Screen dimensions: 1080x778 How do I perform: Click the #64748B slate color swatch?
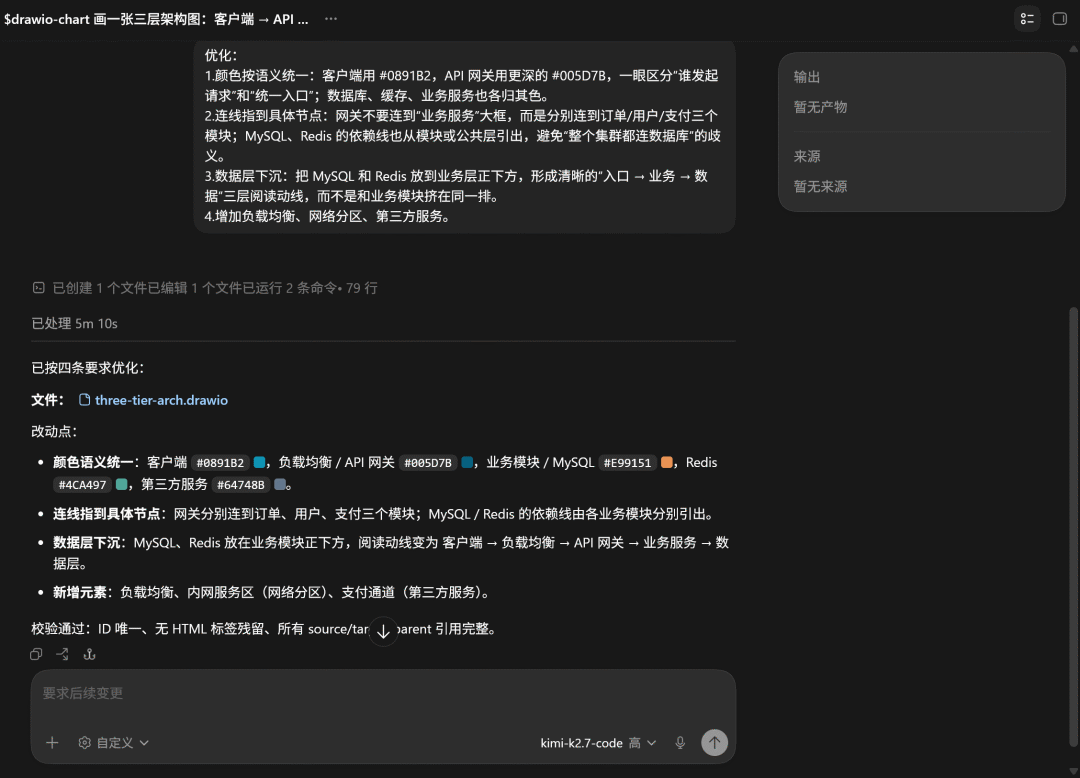click(x=280, y=485)
